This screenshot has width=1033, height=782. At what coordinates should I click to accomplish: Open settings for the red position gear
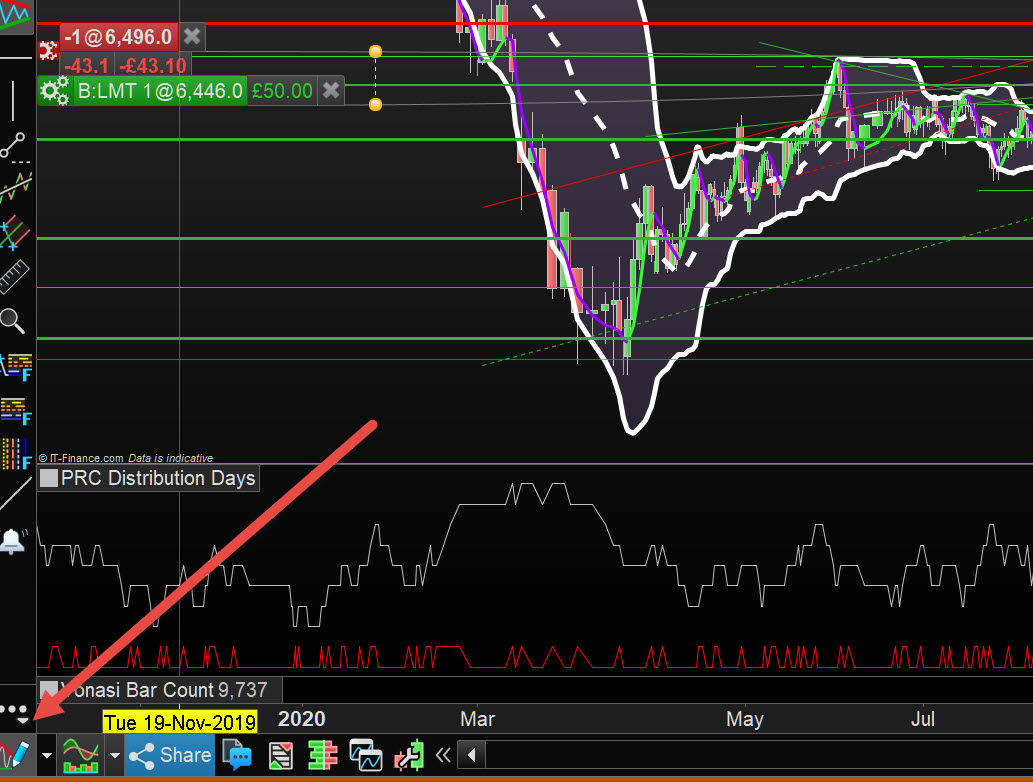pos(47,50)
